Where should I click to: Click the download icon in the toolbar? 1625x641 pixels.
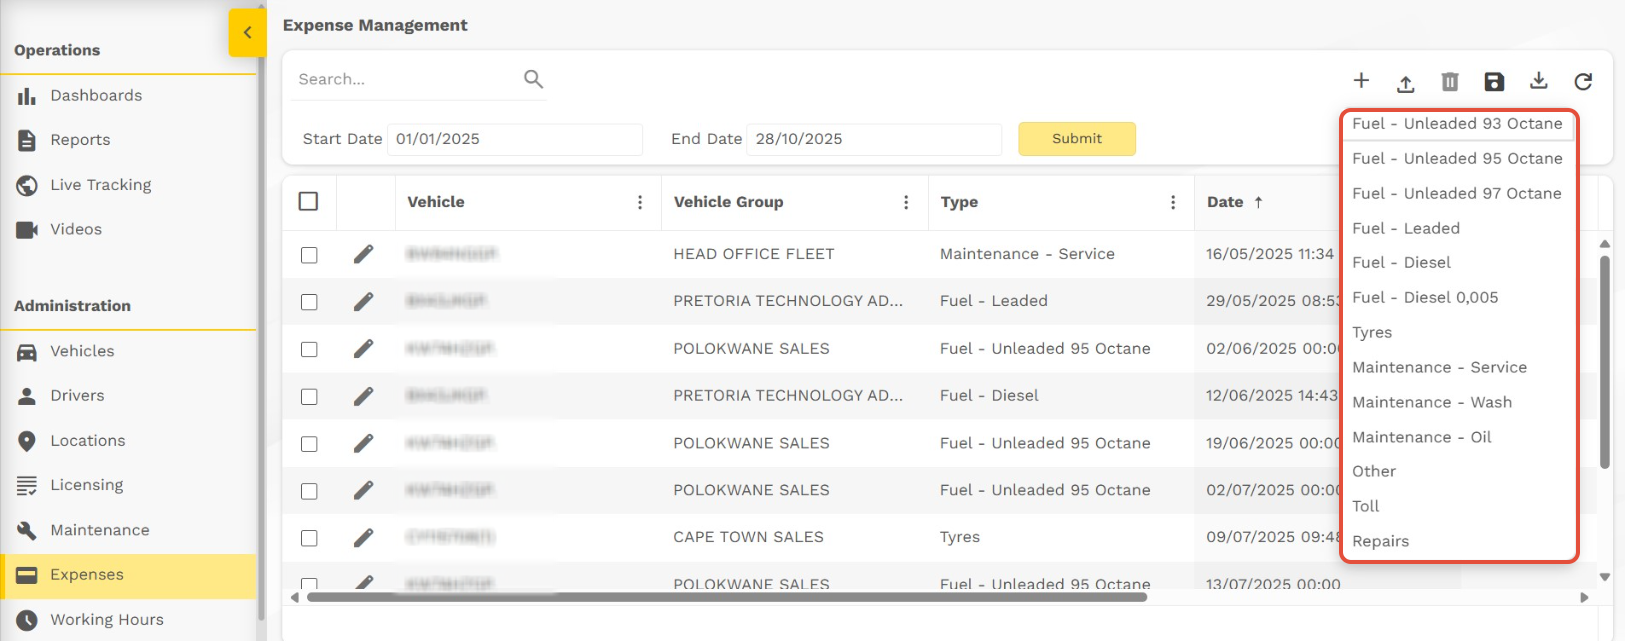click(1539, 81)
